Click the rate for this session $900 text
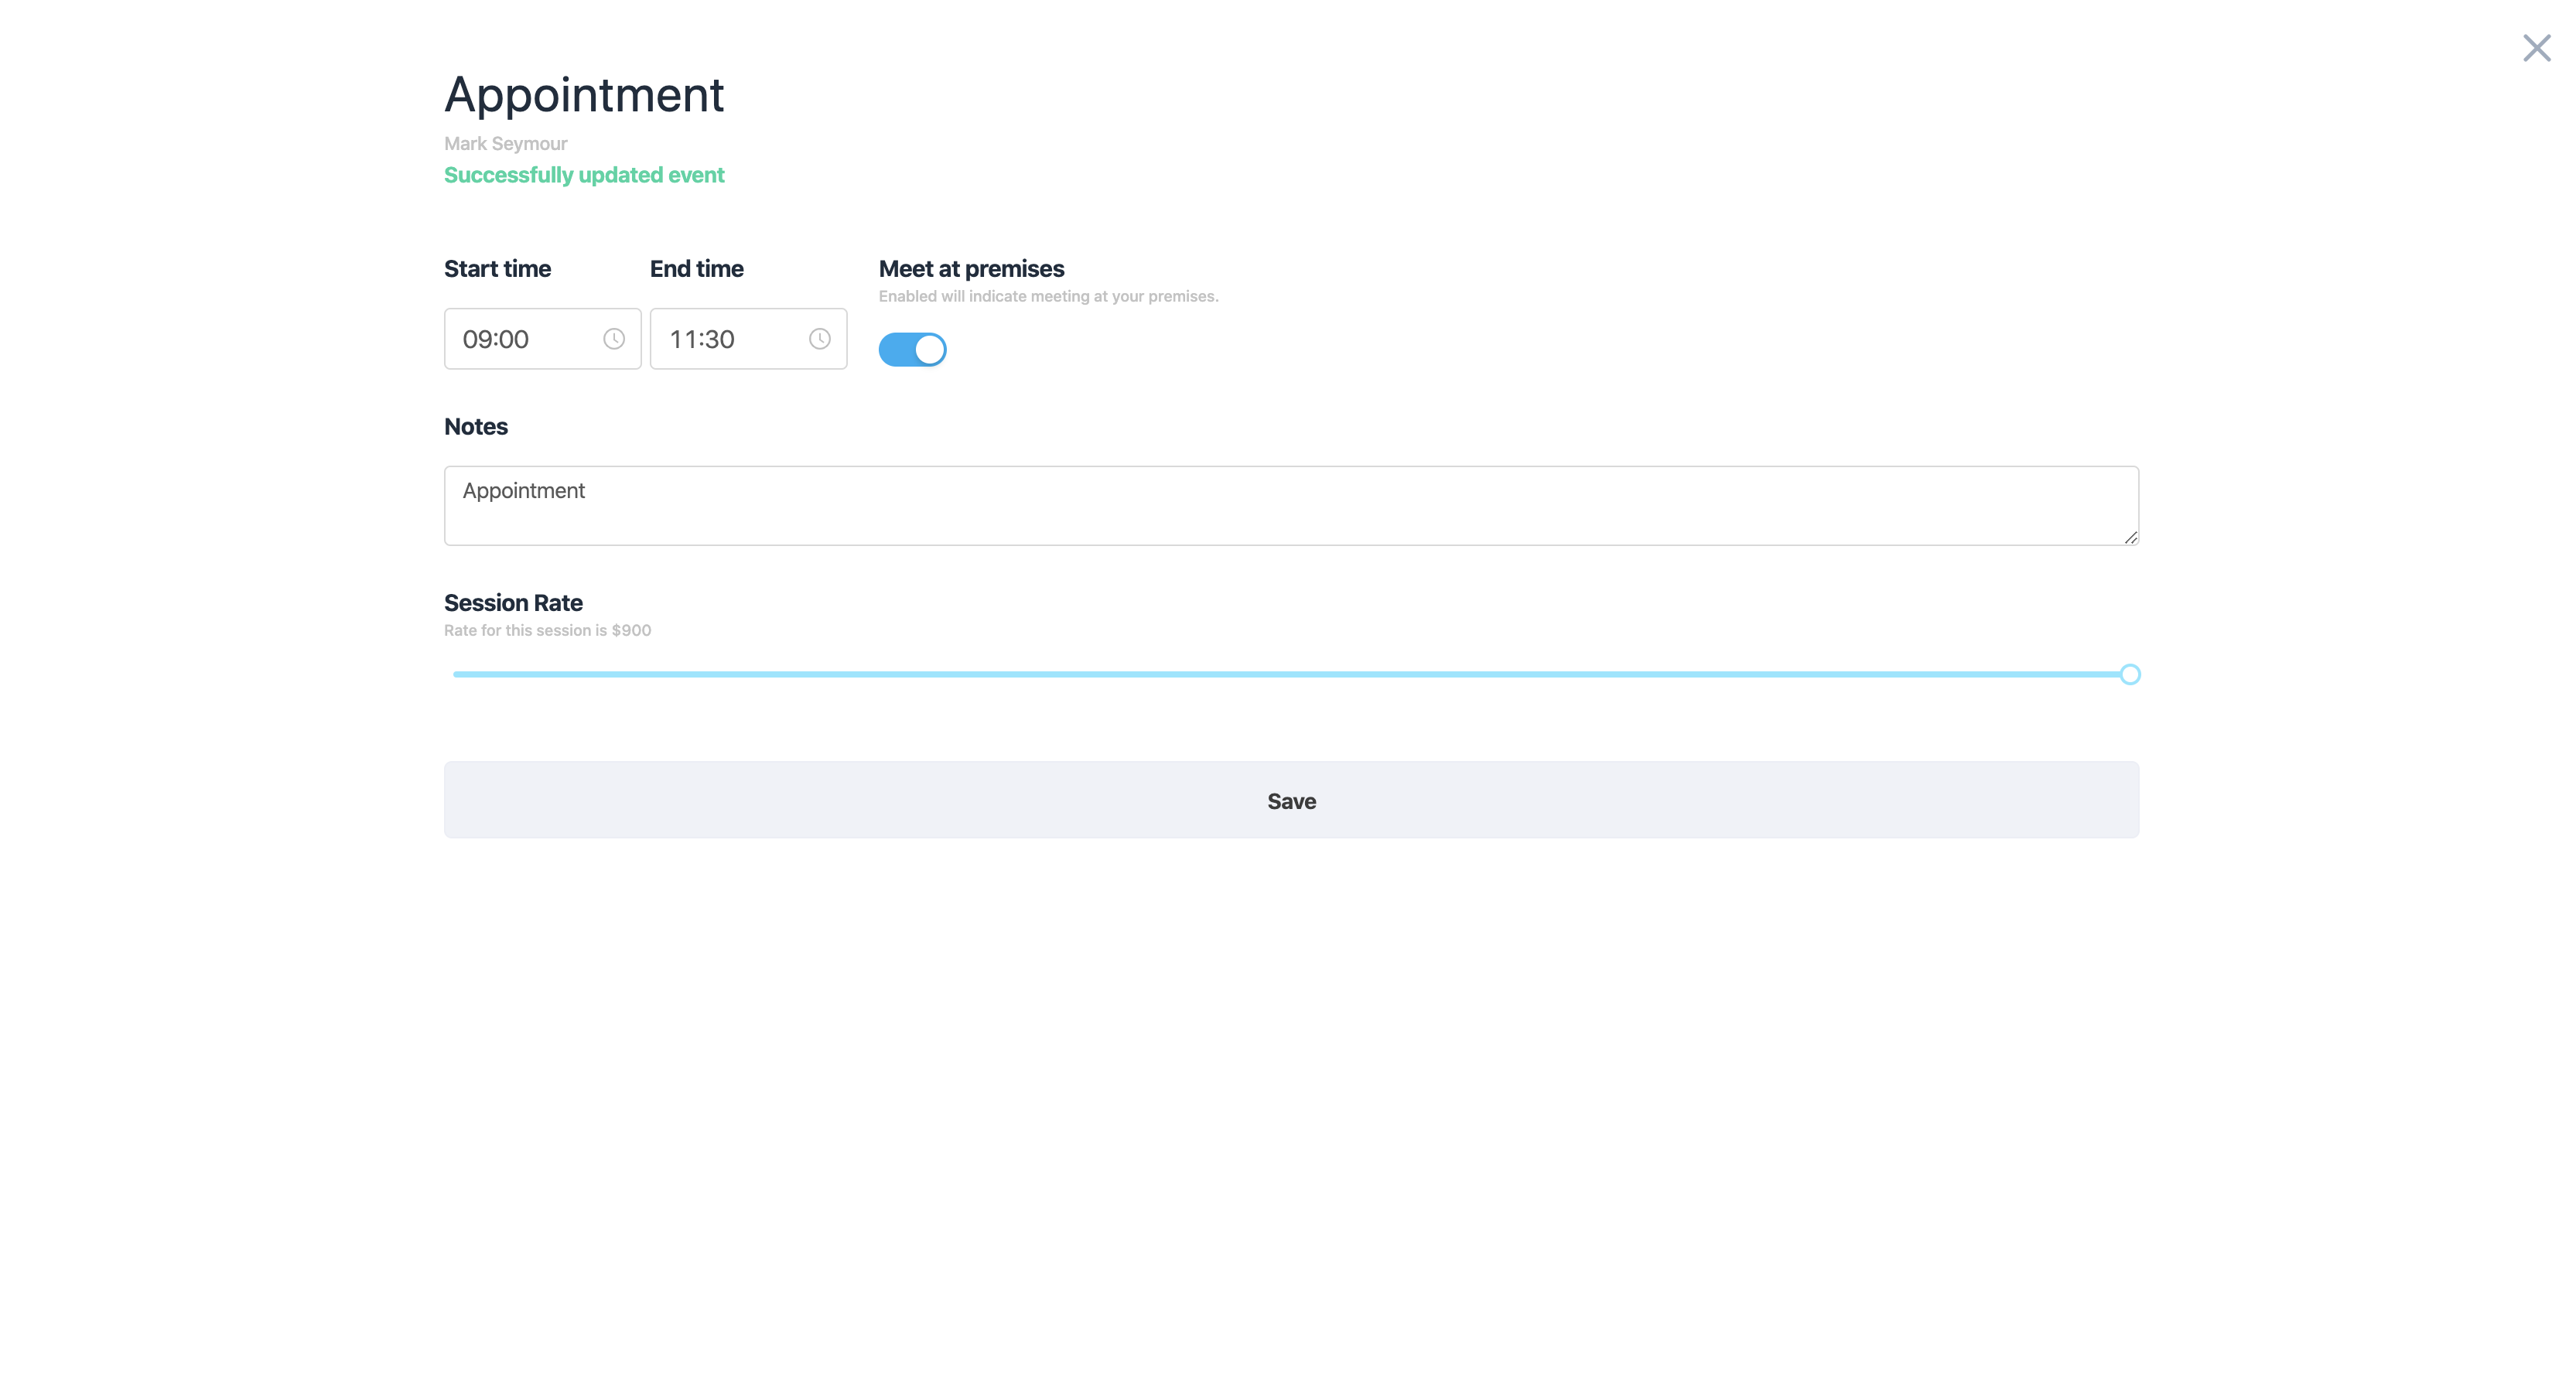The height and width of the screenshot is (1386, 2576). pos(547,631)
